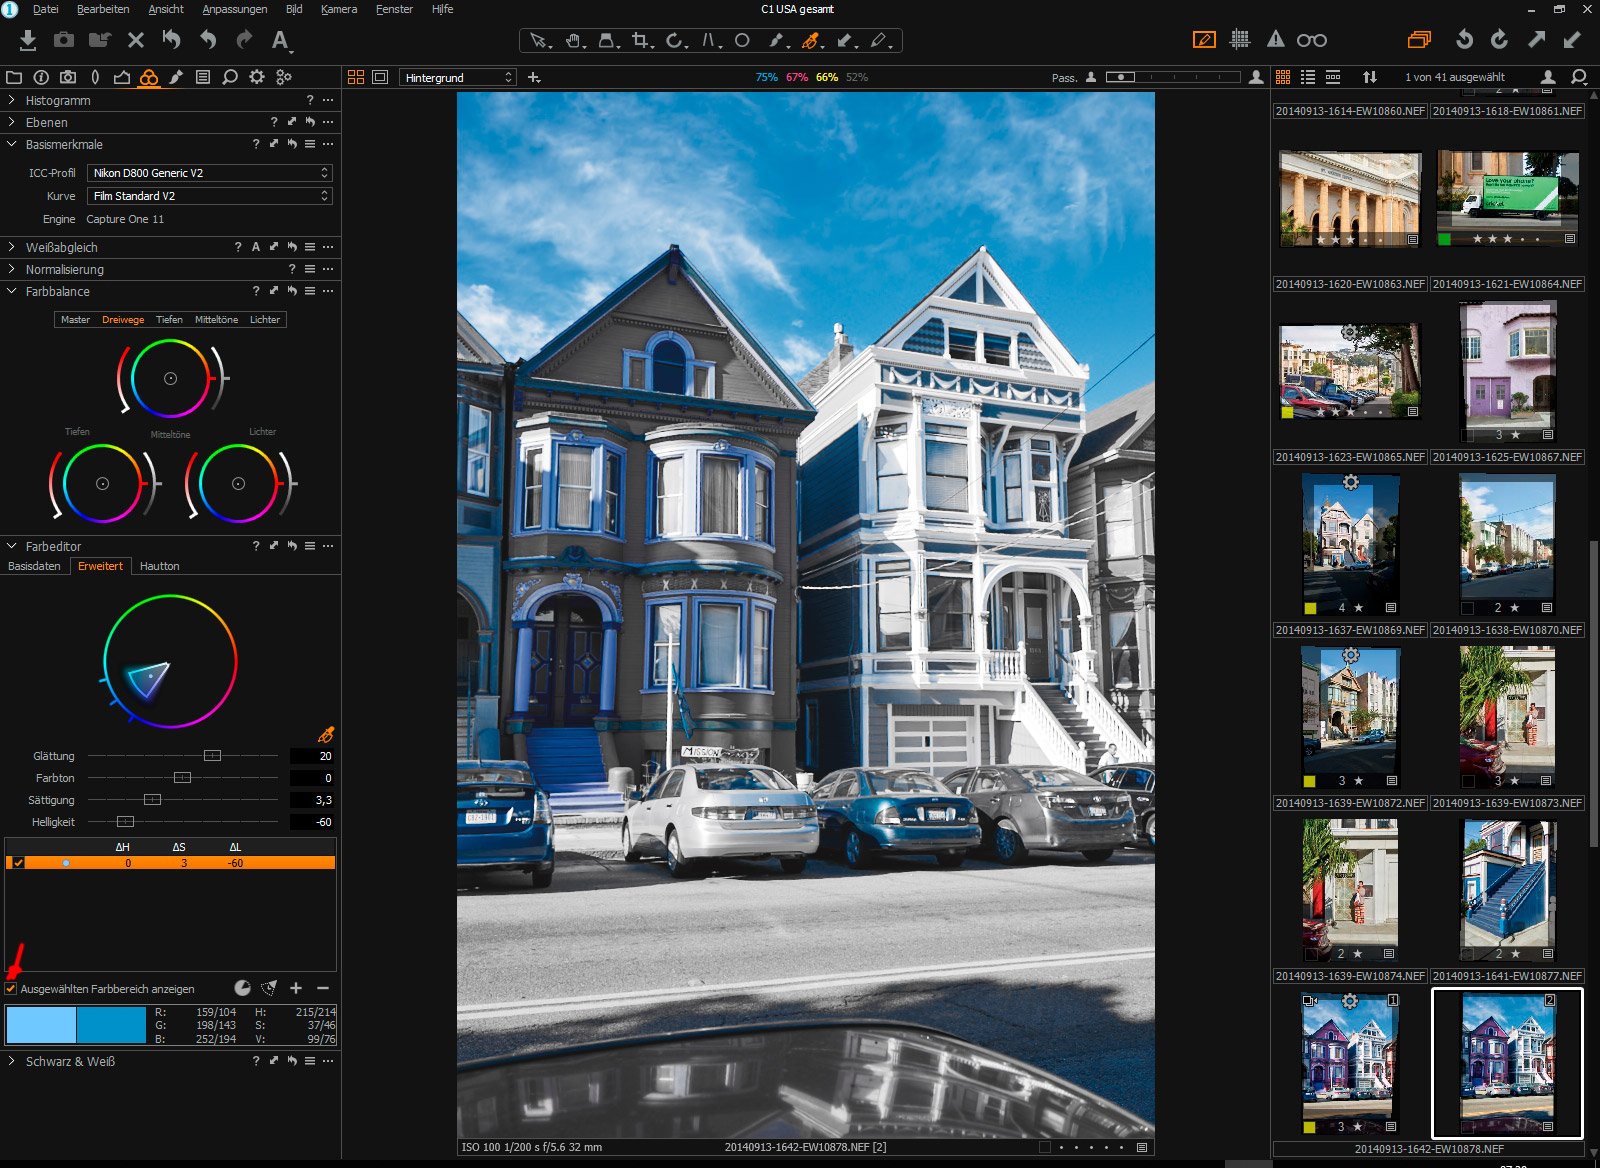Click the Farbbalance presets menu lines button
The width and height of the screenshot is (1600, 1168).
[x=310, y=291]
